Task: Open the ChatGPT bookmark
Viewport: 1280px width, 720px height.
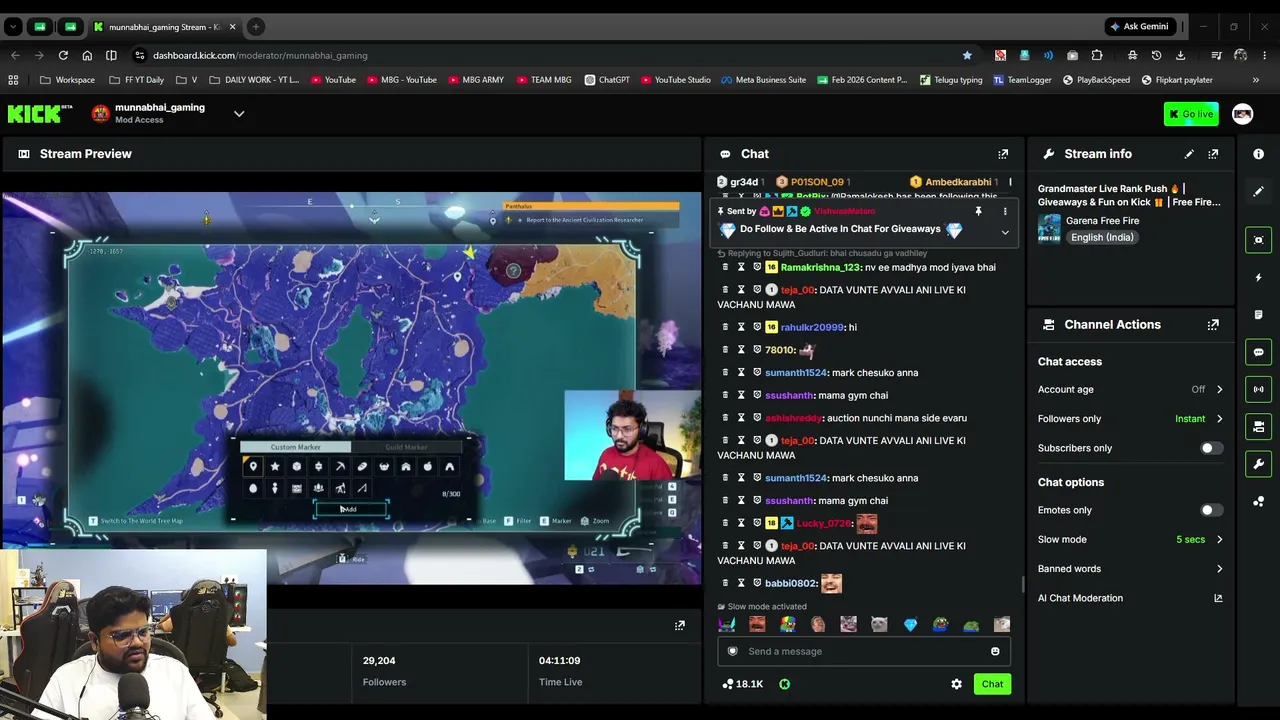Action: pyautogui.click(x=607, y=80)
